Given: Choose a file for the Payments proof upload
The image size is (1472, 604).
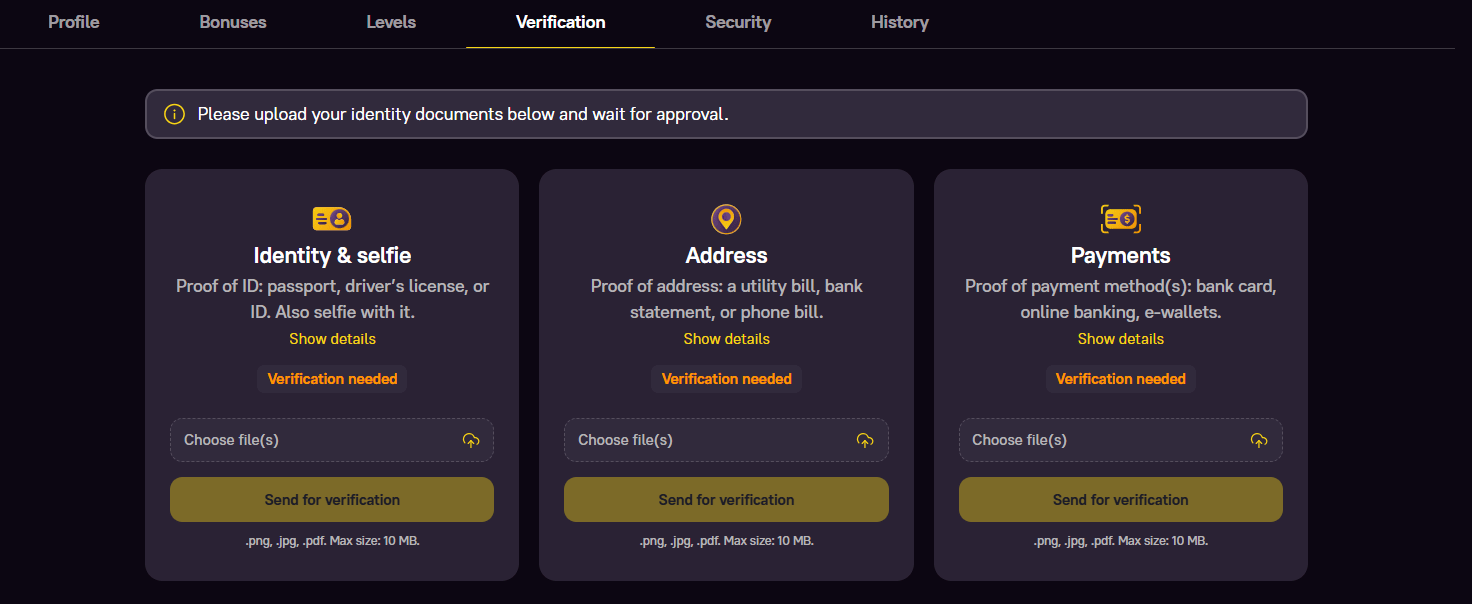Looking at the screenshot, I should click(1120, 440).
